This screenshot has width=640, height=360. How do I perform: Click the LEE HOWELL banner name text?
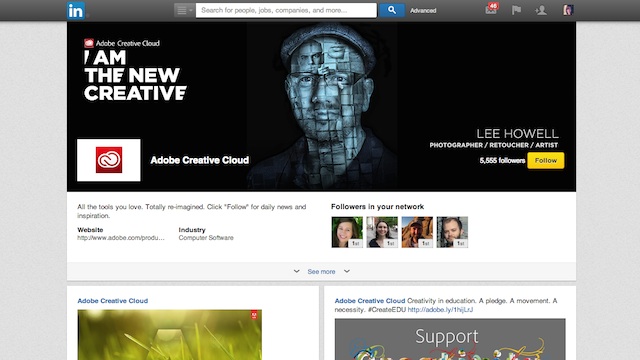coord(518,133)
